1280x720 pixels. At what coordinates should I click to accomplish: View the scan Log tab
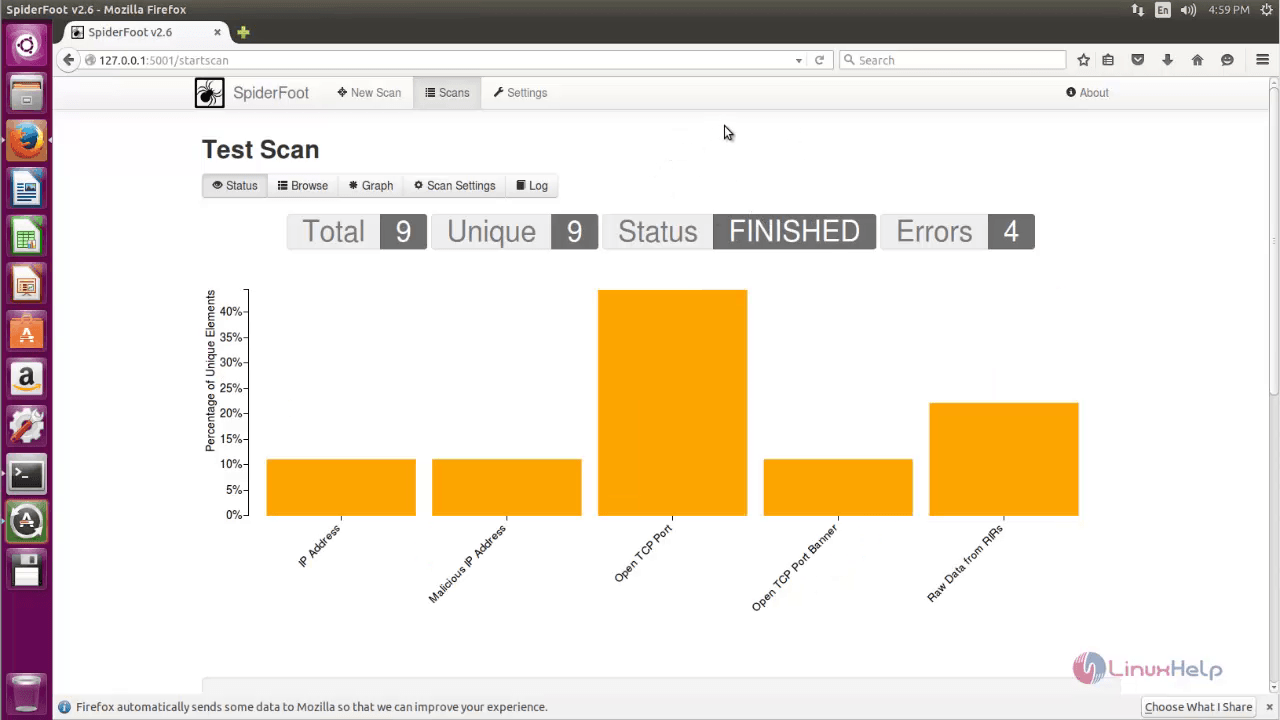click(532, 186)
